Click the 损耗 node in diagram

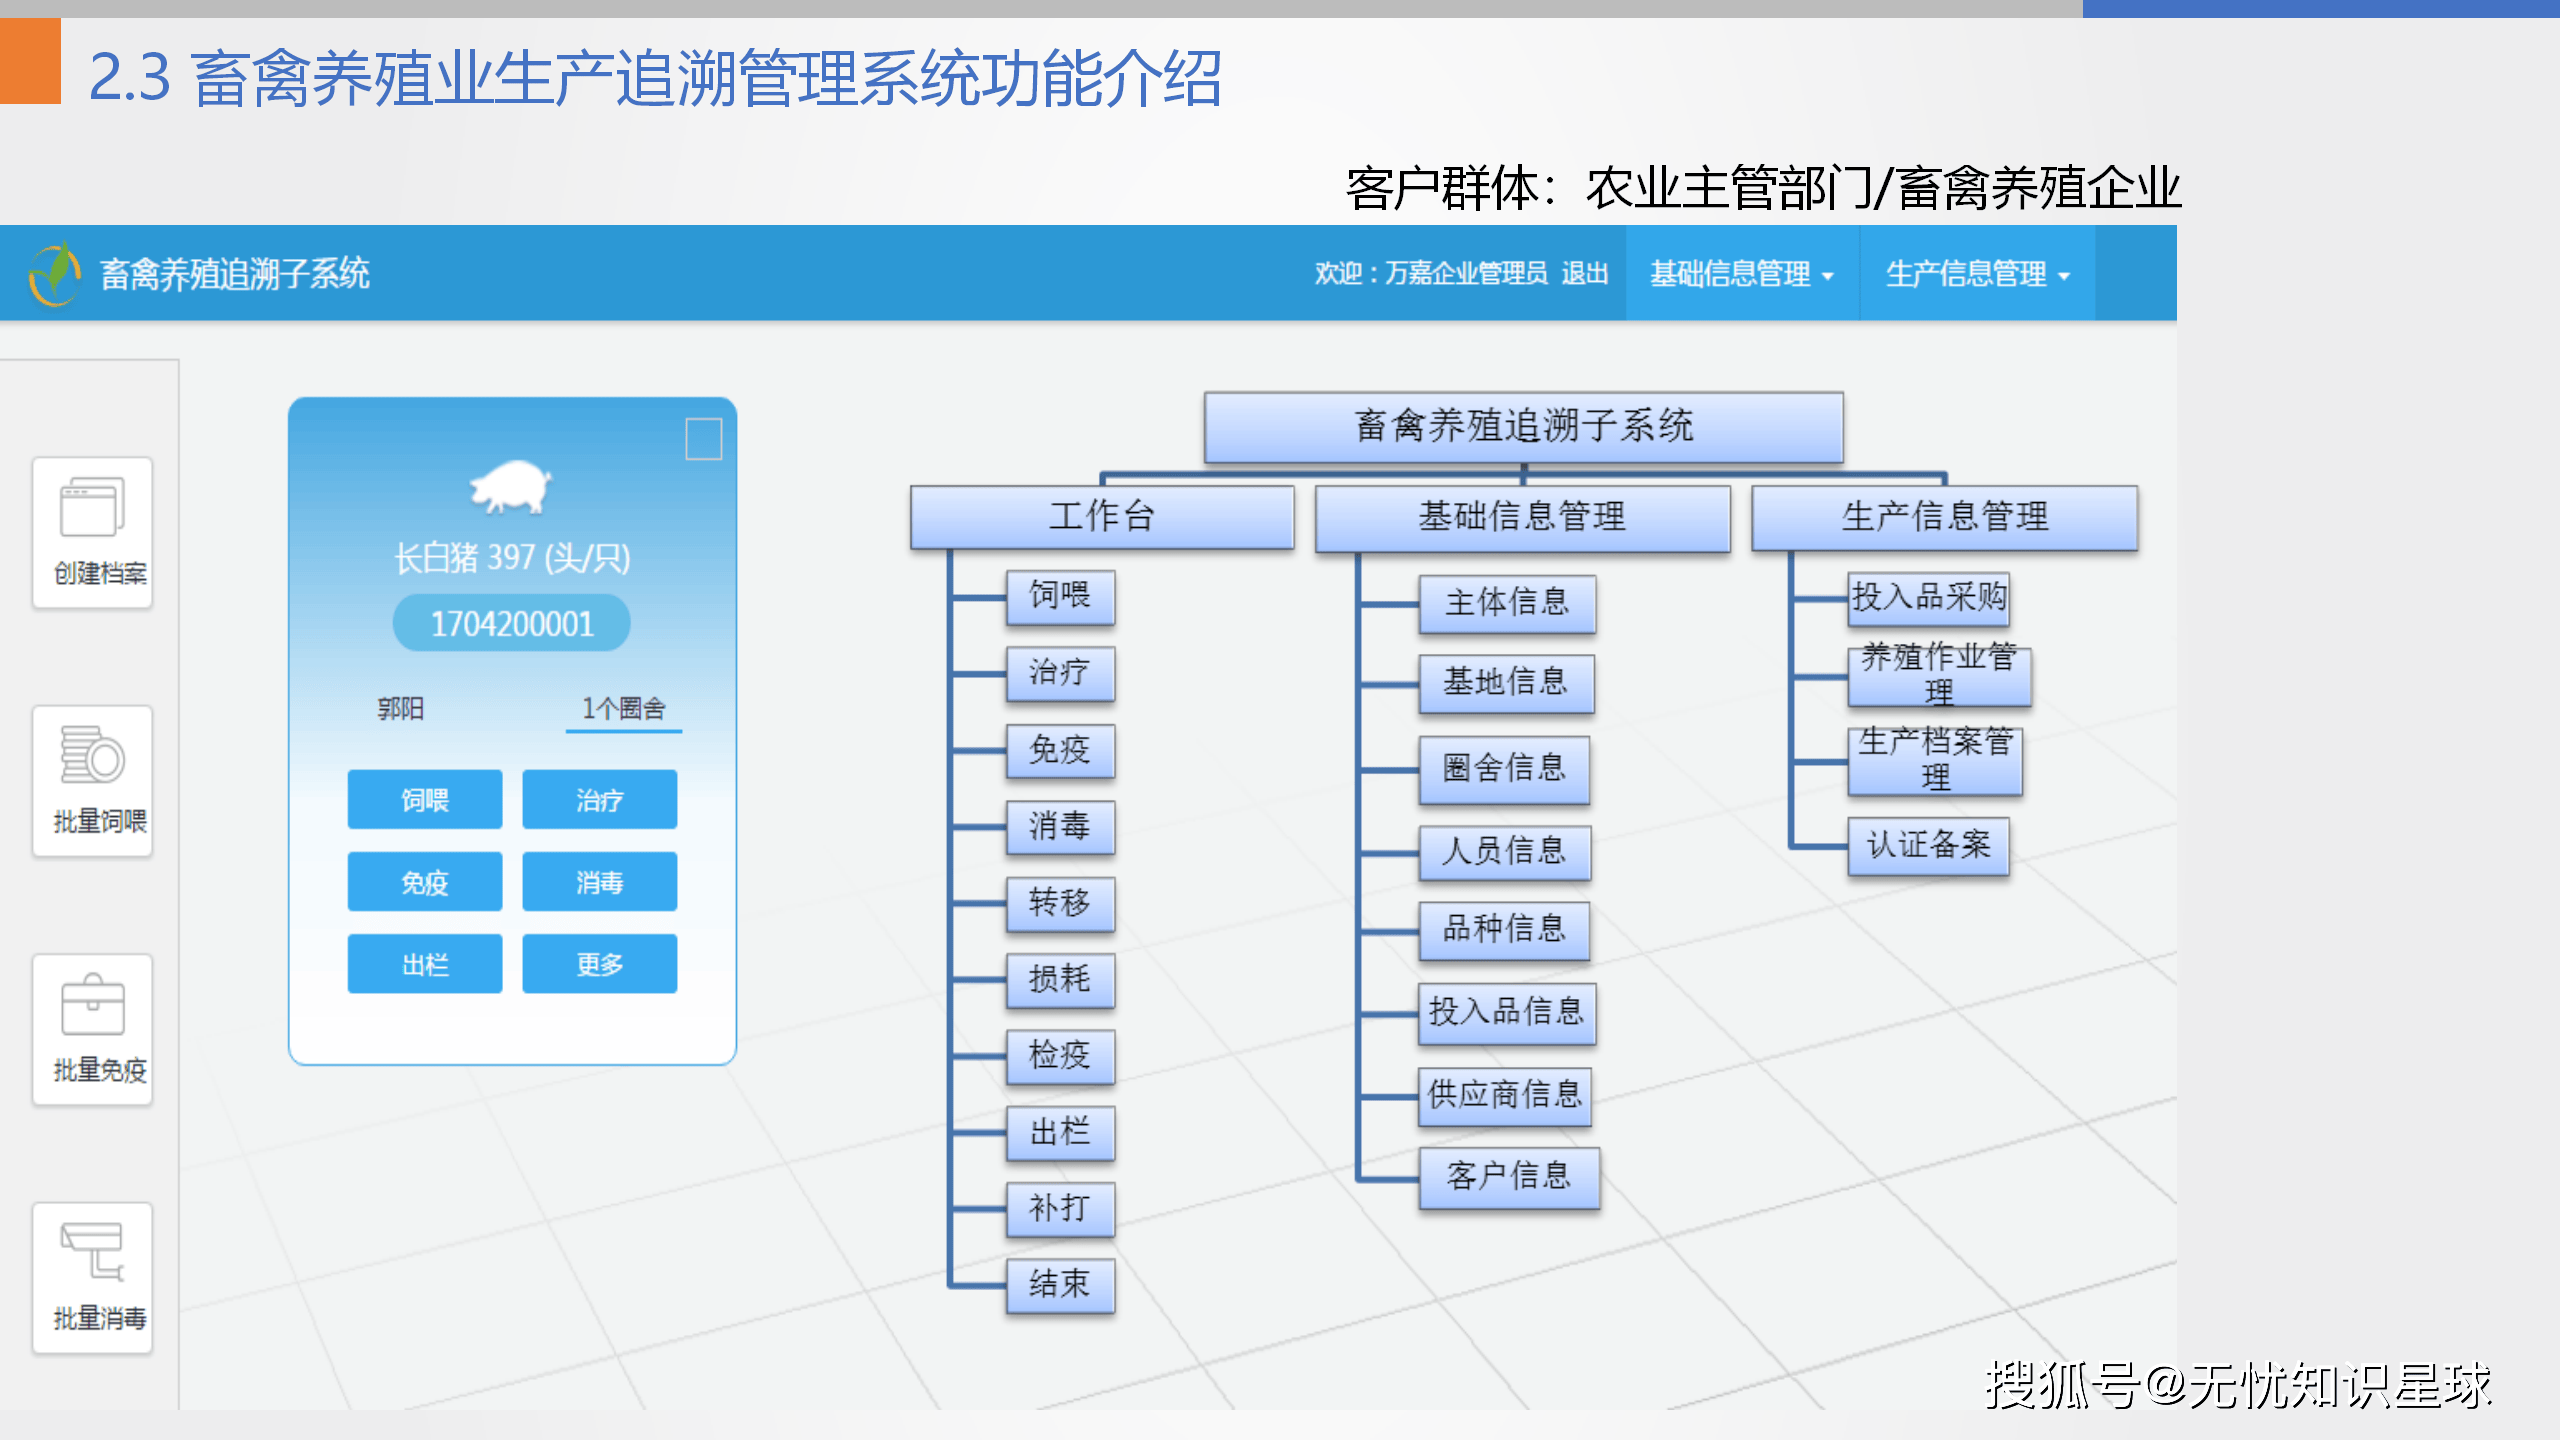point(1060,980)
